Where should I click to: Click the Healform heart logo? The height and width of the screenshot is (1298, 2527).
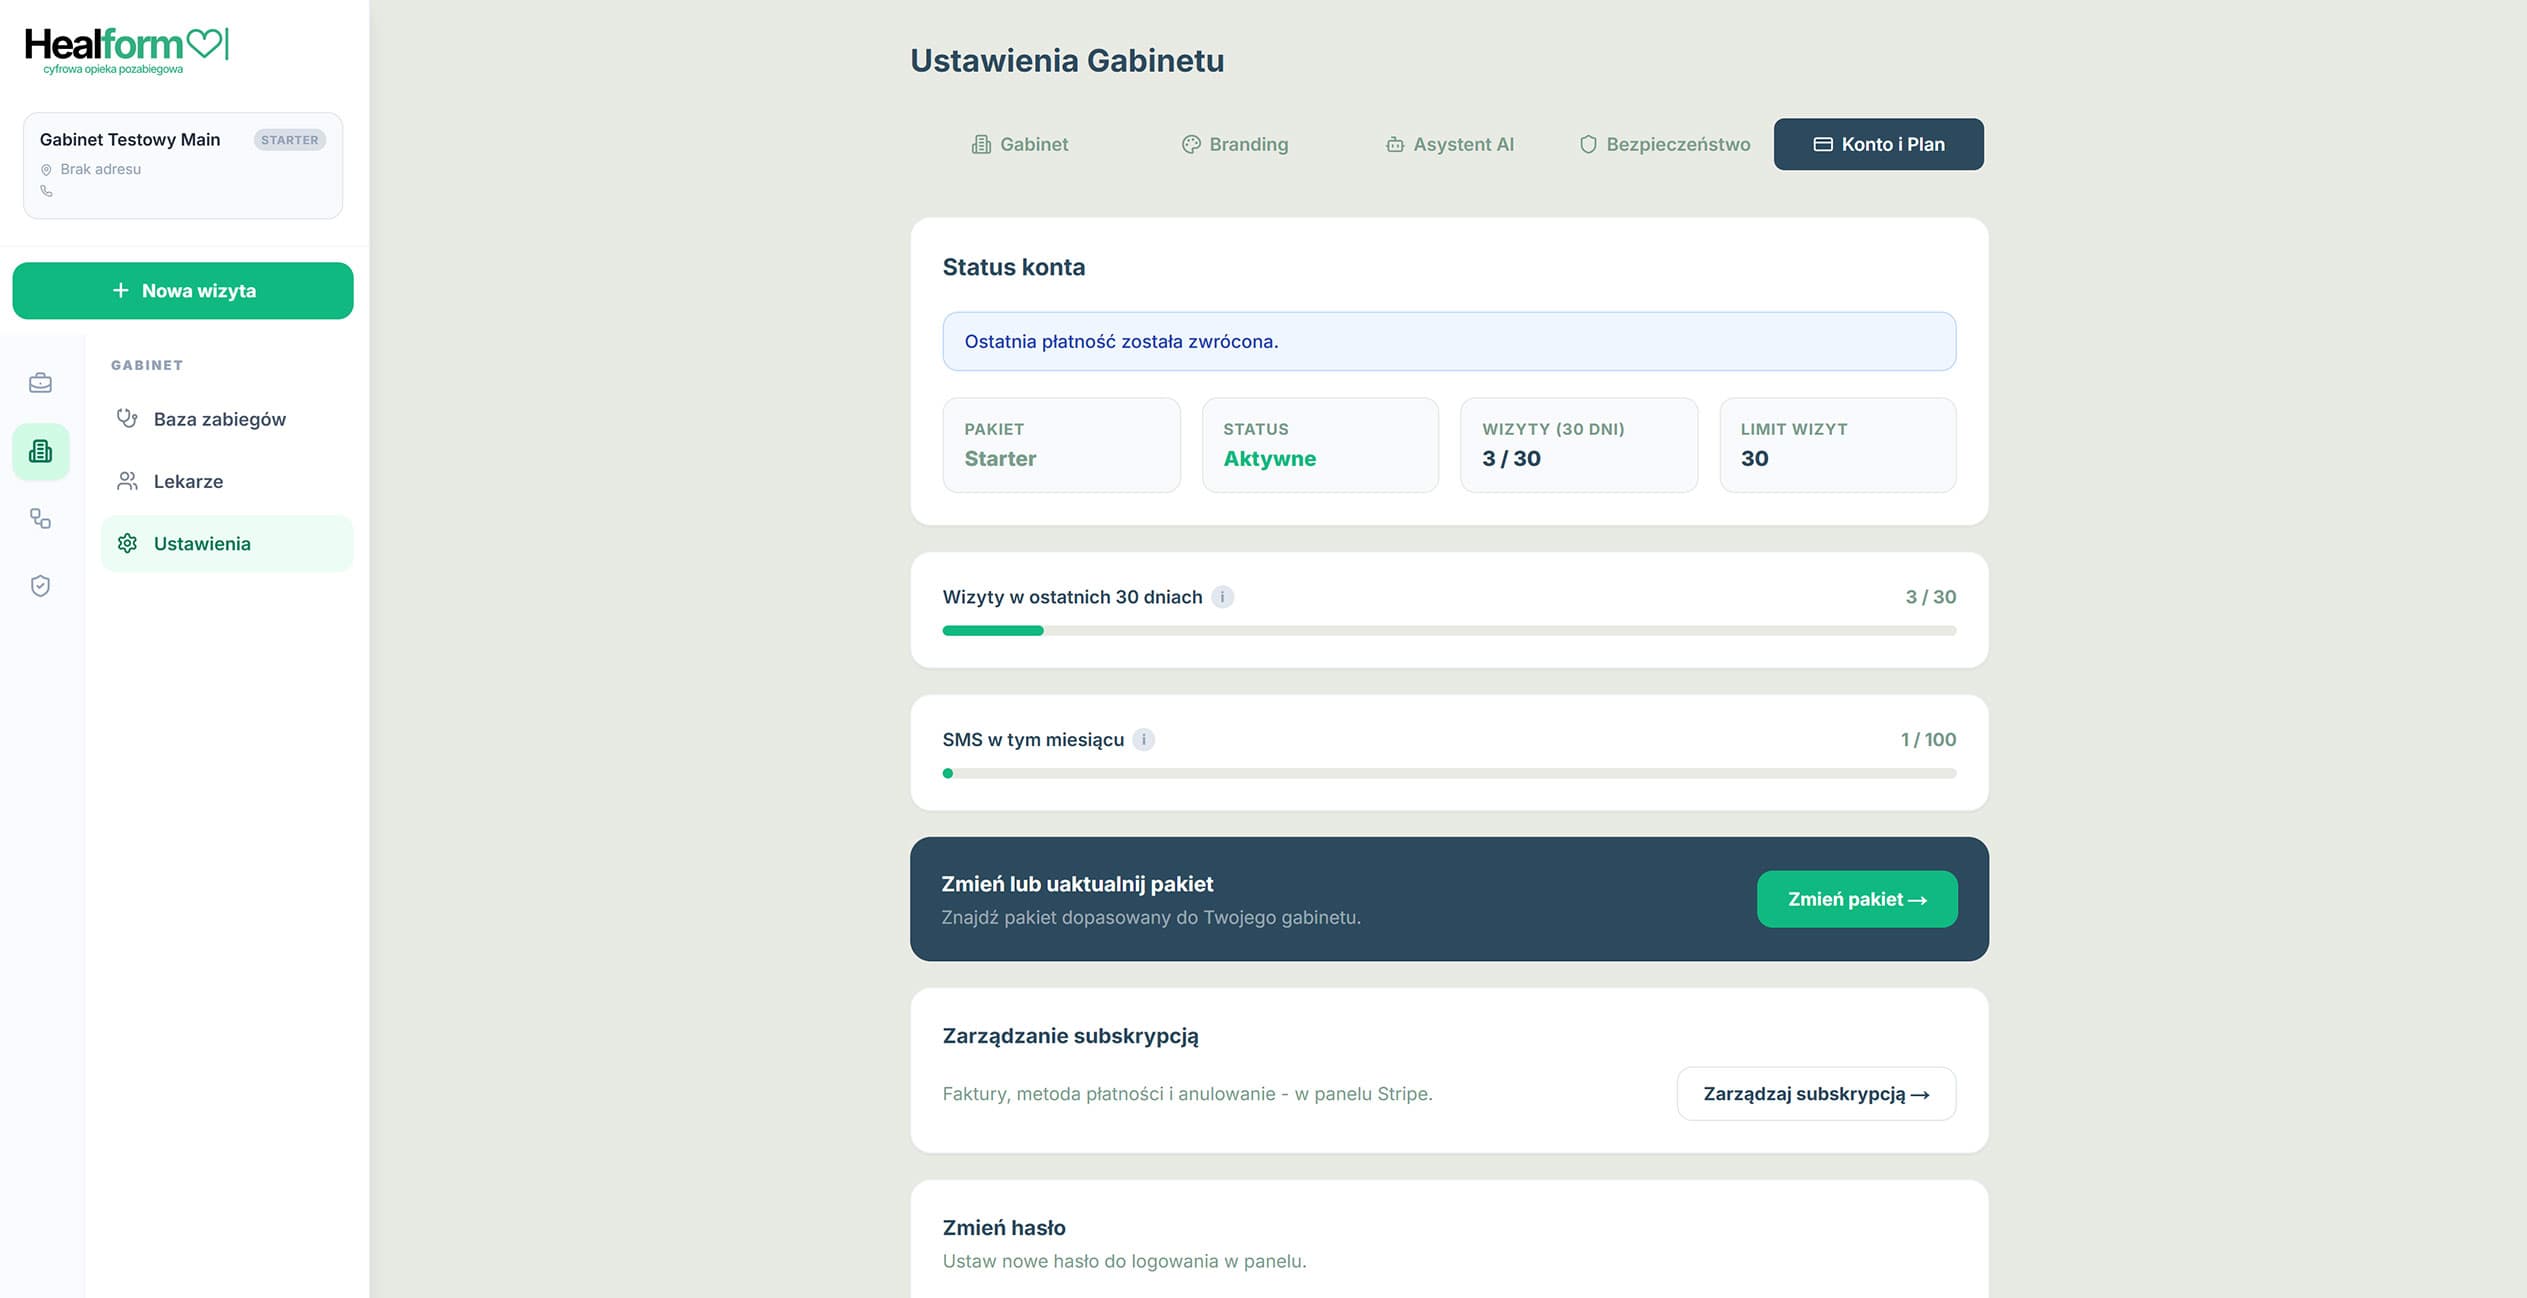127,50
